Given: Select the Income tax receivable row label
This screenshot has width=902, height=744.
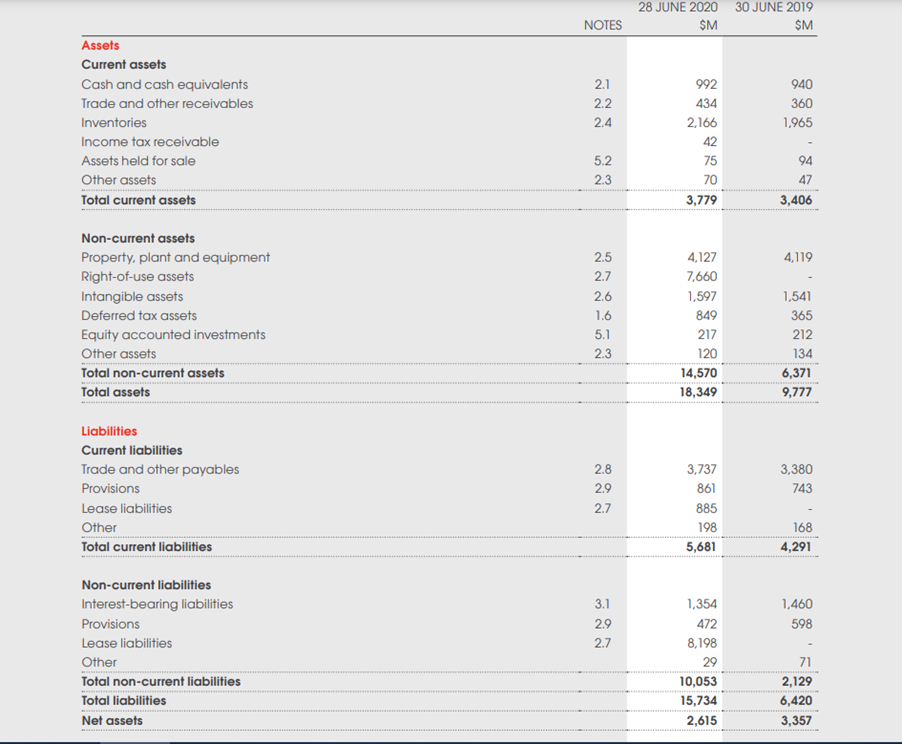Looking at the screenshot, I should pyautogui.click(x=150, y=141).
